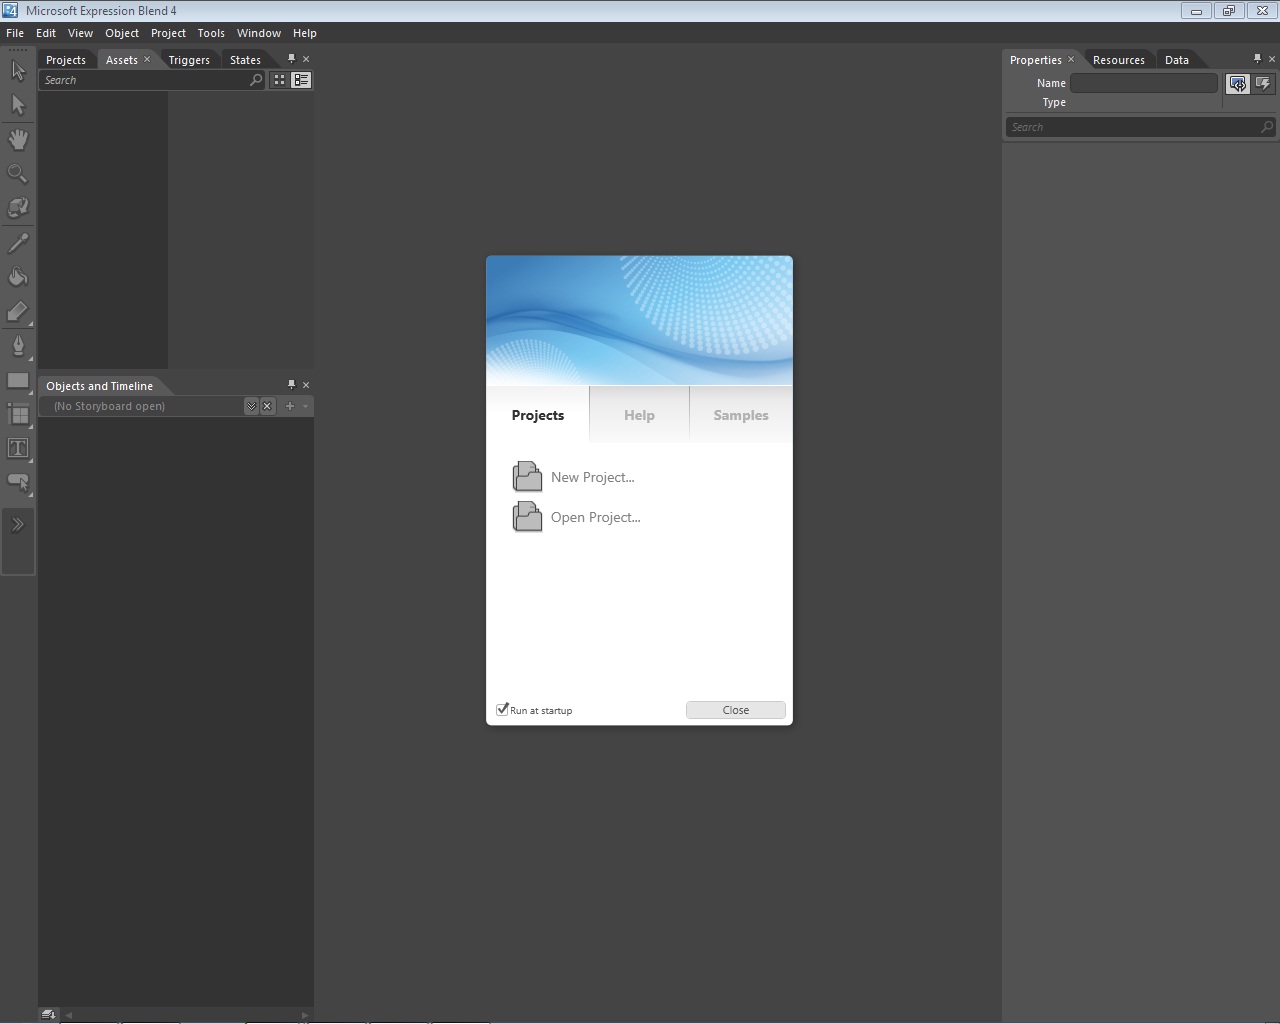This screenshot has height=1024, width=1280.
Task: Switch Assets panel to grid view
Action: [279, 80]
